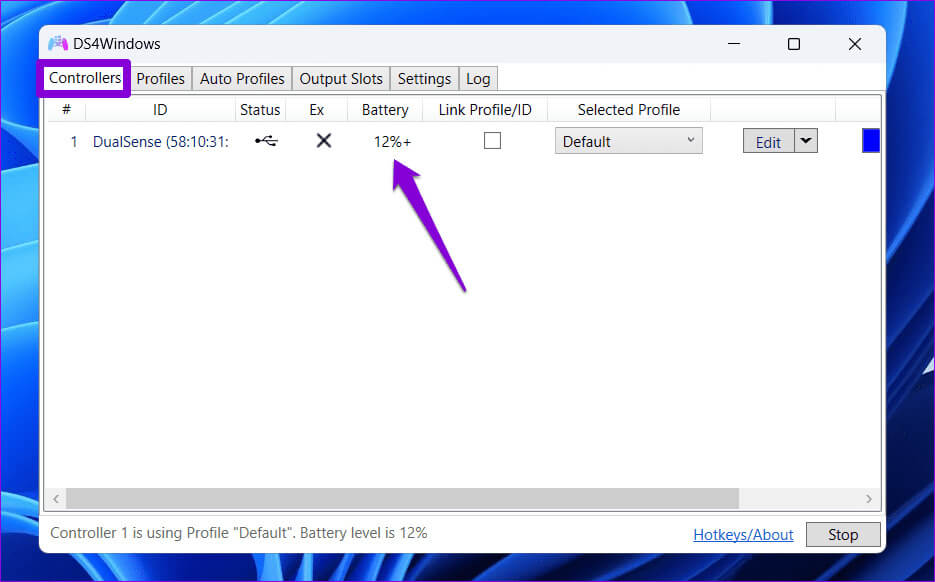Maximize the DS4Windows window
This screenshot has width=935, height=582.
pyautogui.click(x=794, y=44)
